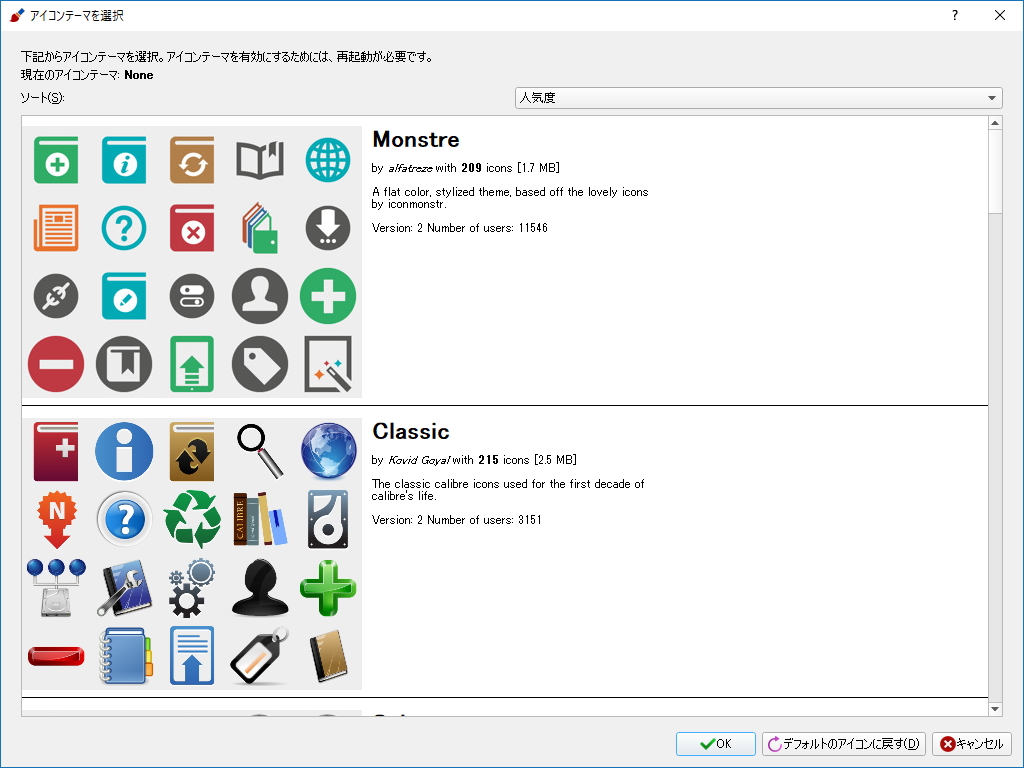Click Monstre open book view icon
The image size is (1024, 768).
click(260, 160)
